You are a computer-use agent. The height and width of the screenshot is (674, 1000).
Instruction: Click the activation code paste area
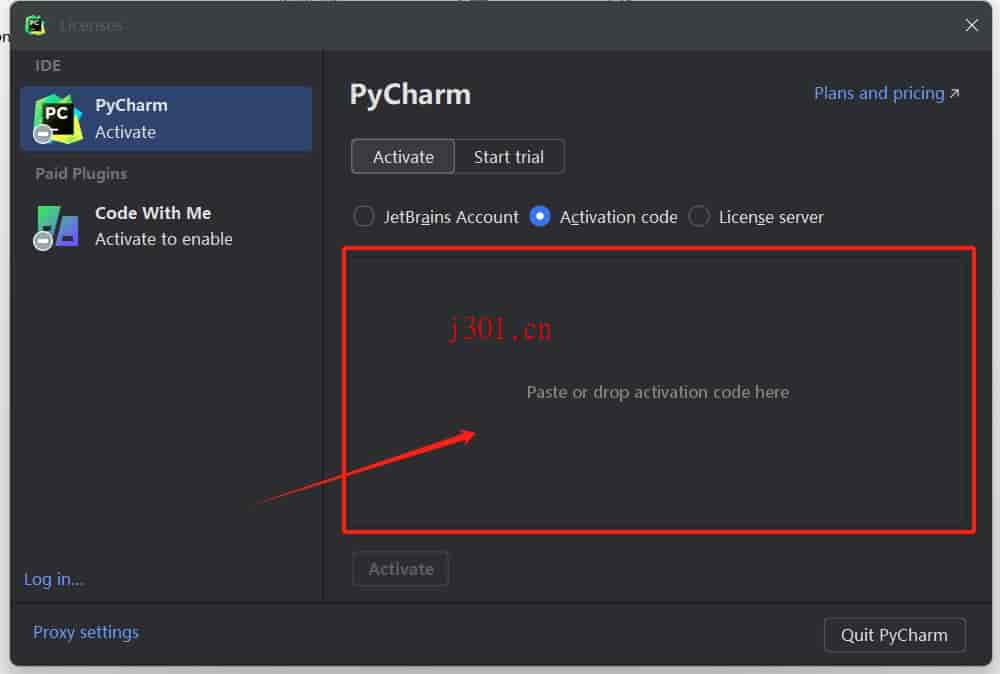pyautogui.click(x=659, y=390)
